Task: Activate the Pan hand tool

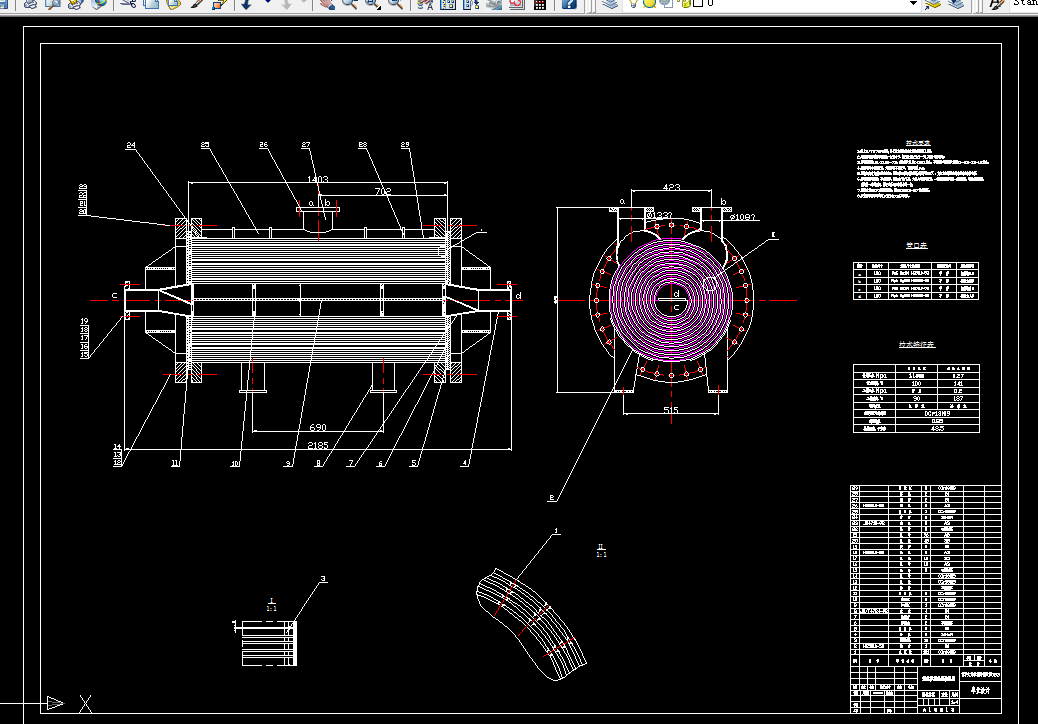Action: [x=326, y=4]
